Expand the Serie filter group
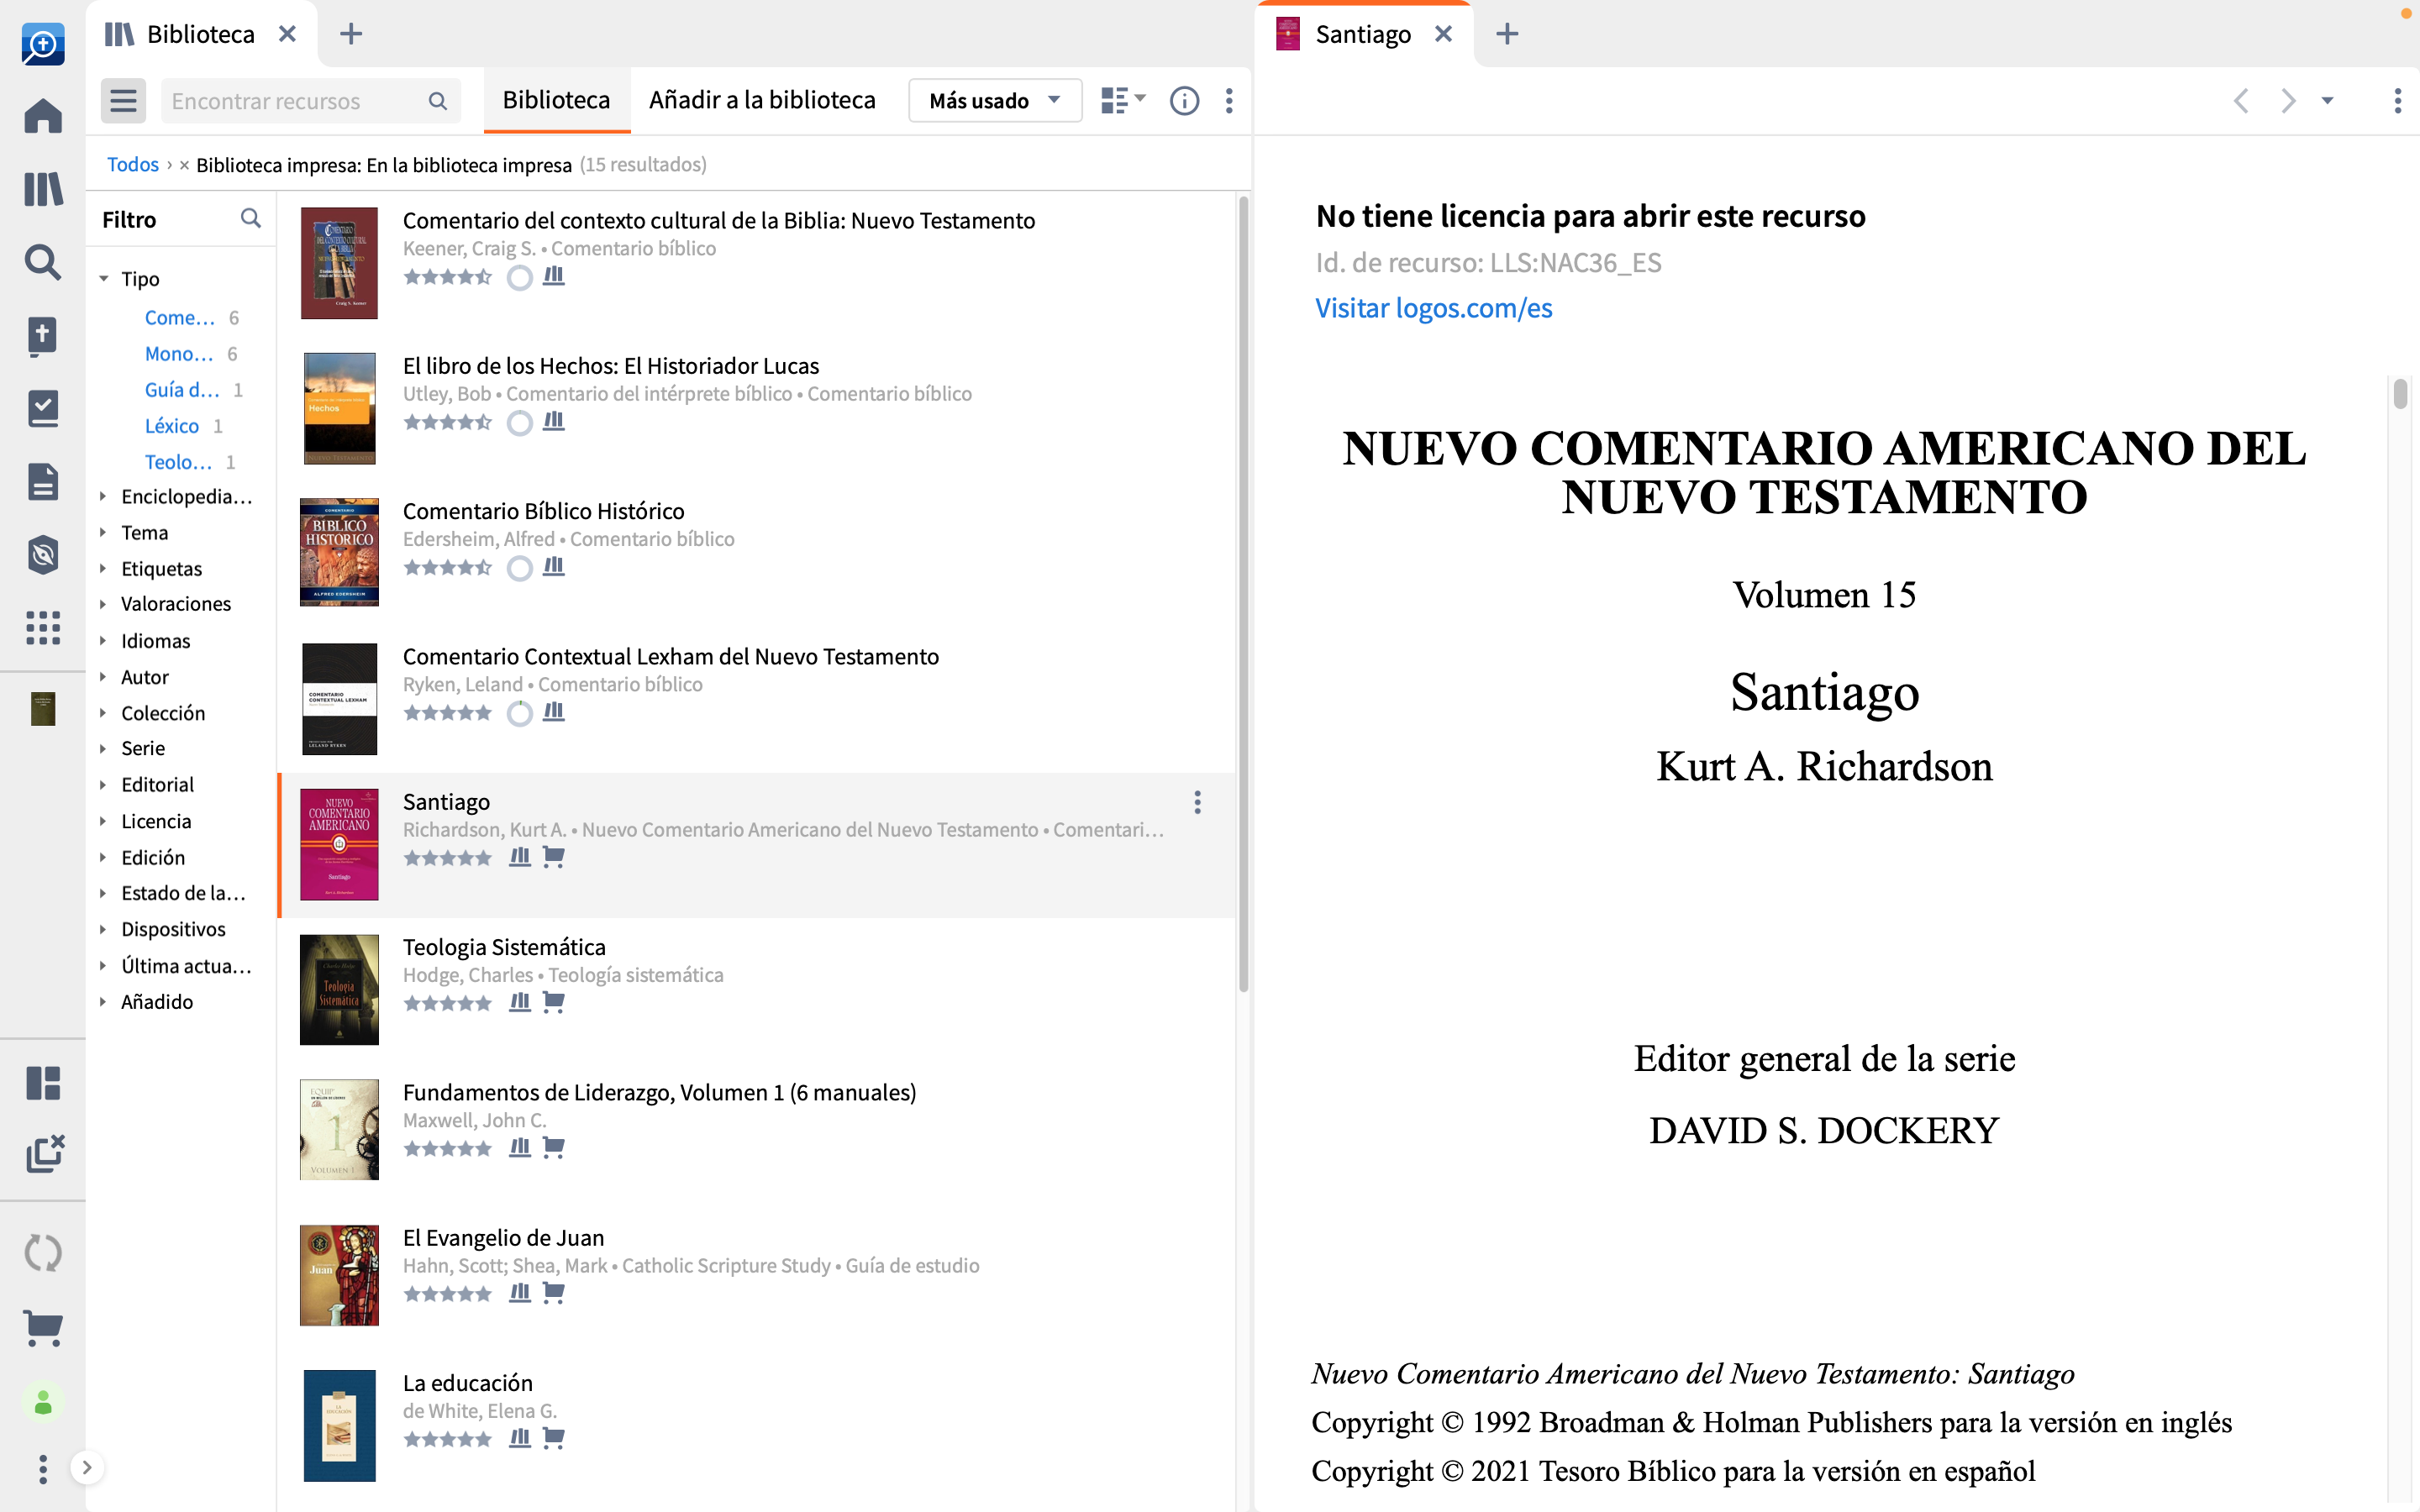The image size is (2420, 1512). 104,749
